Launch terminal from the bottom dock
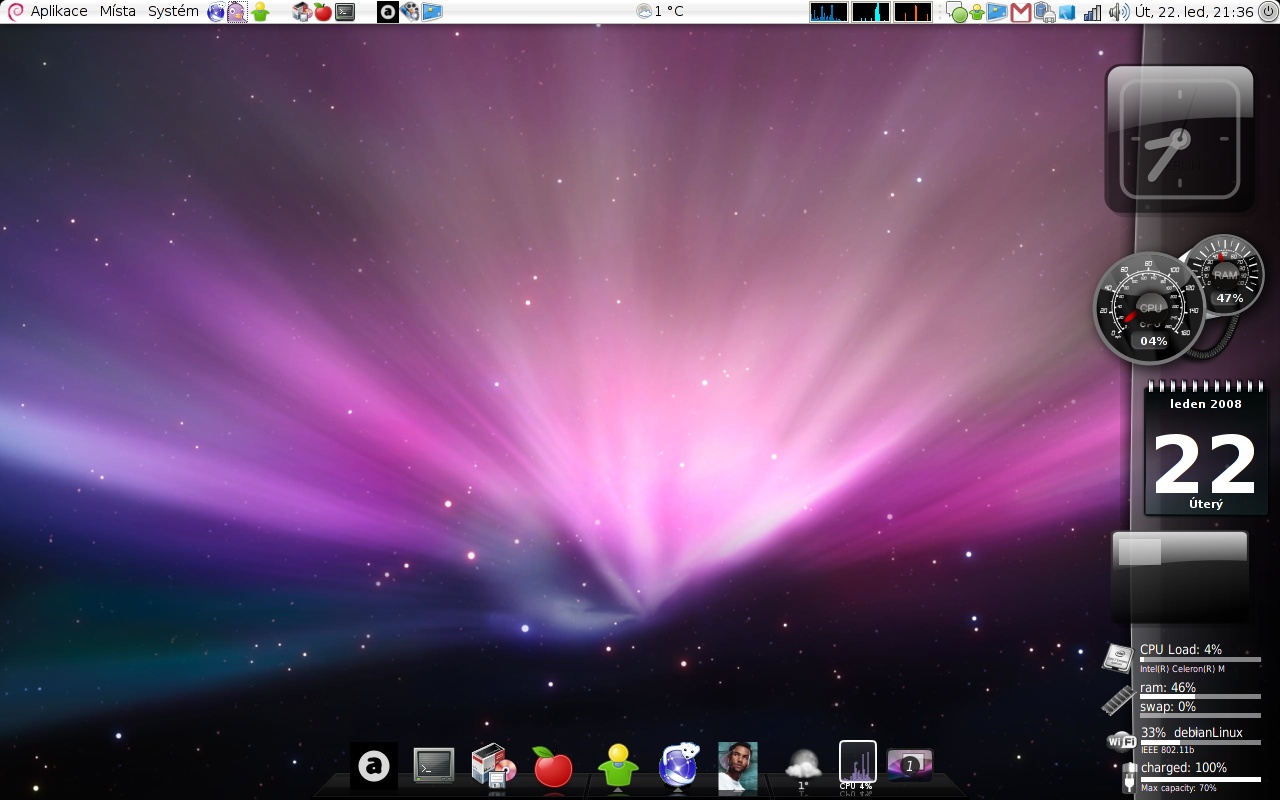The width and height of the screenshot is (1280, 800). [434, 766]
